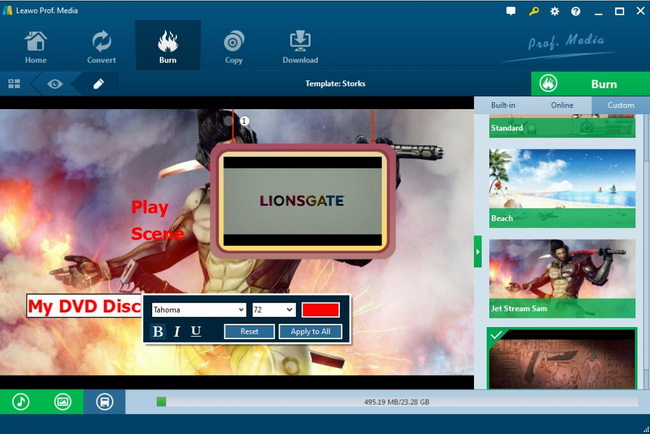Click the green Burn button
The height and width of the screenshot is (434, 650).
click(590, 84)
